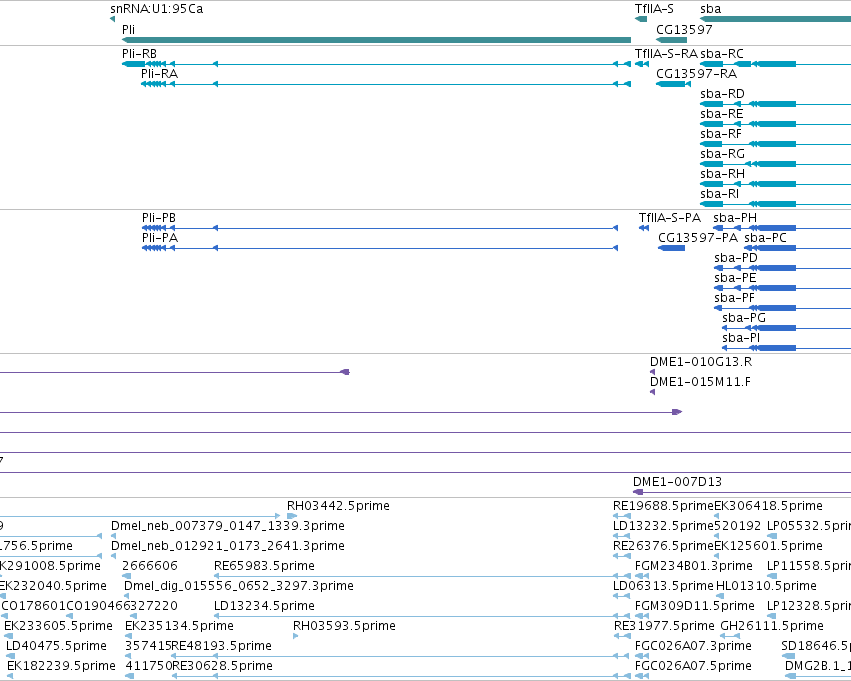Image resolution: width=851 pixels, height=681 pixels.
Task: Select the FGC026A07.5prime EST label
Action: [x=693, y=667]
